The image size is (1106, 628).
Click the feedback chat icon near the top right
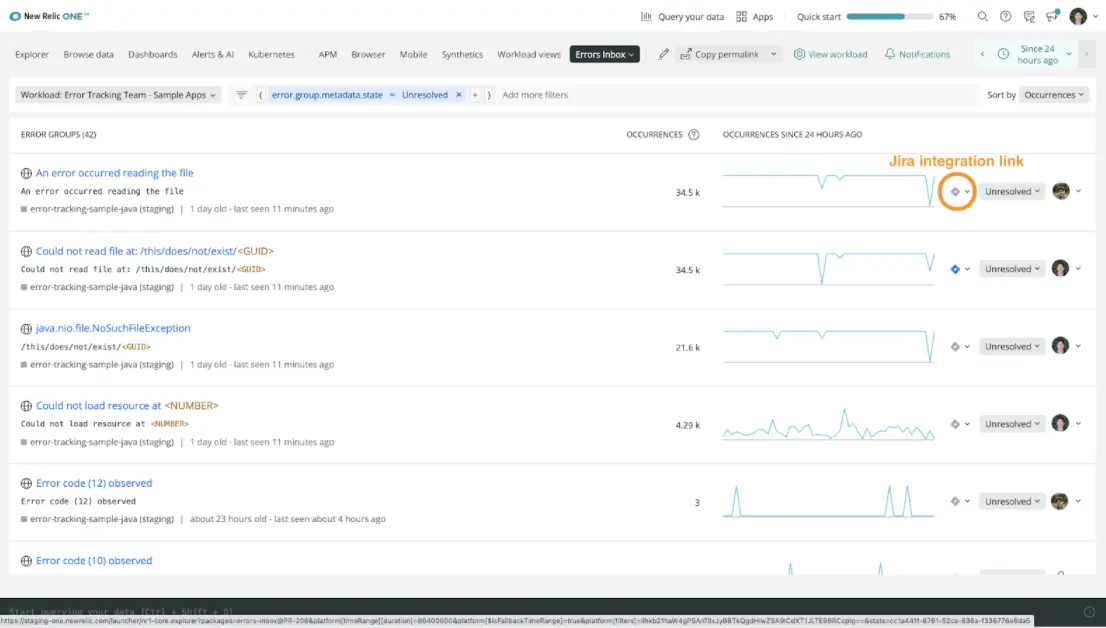pyautogui.click(x=1029, y=17)
